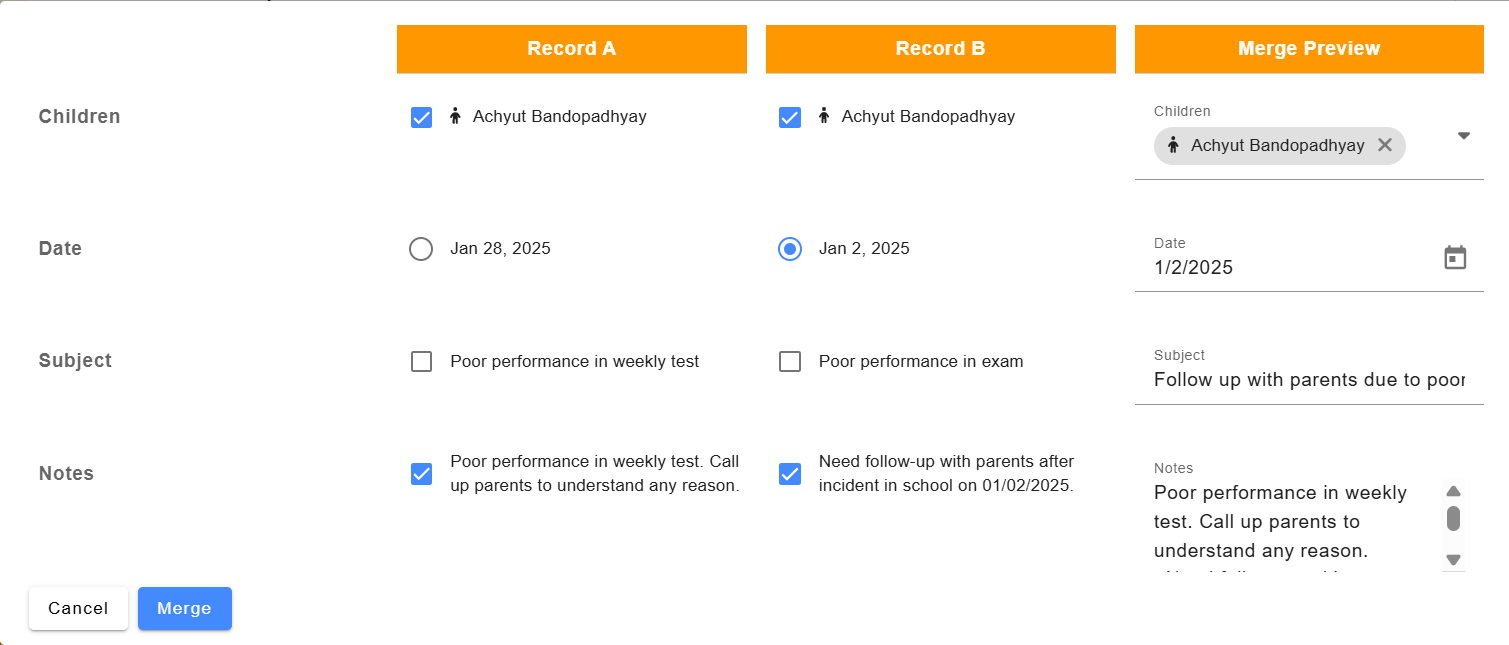This screenshot has height=645, width=1509.
Task: Uncheck the Notes checkbox in Record B
Action: [x=790, y=473]
